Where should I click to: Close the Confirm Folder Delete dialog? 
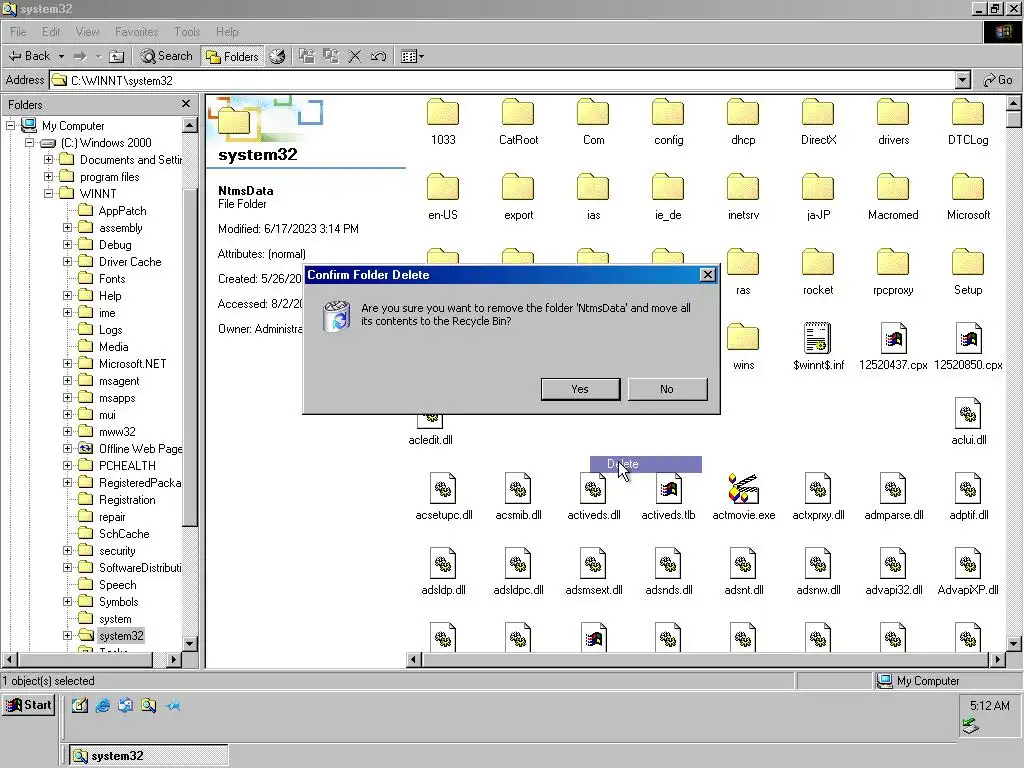click(x=707, y=275)
